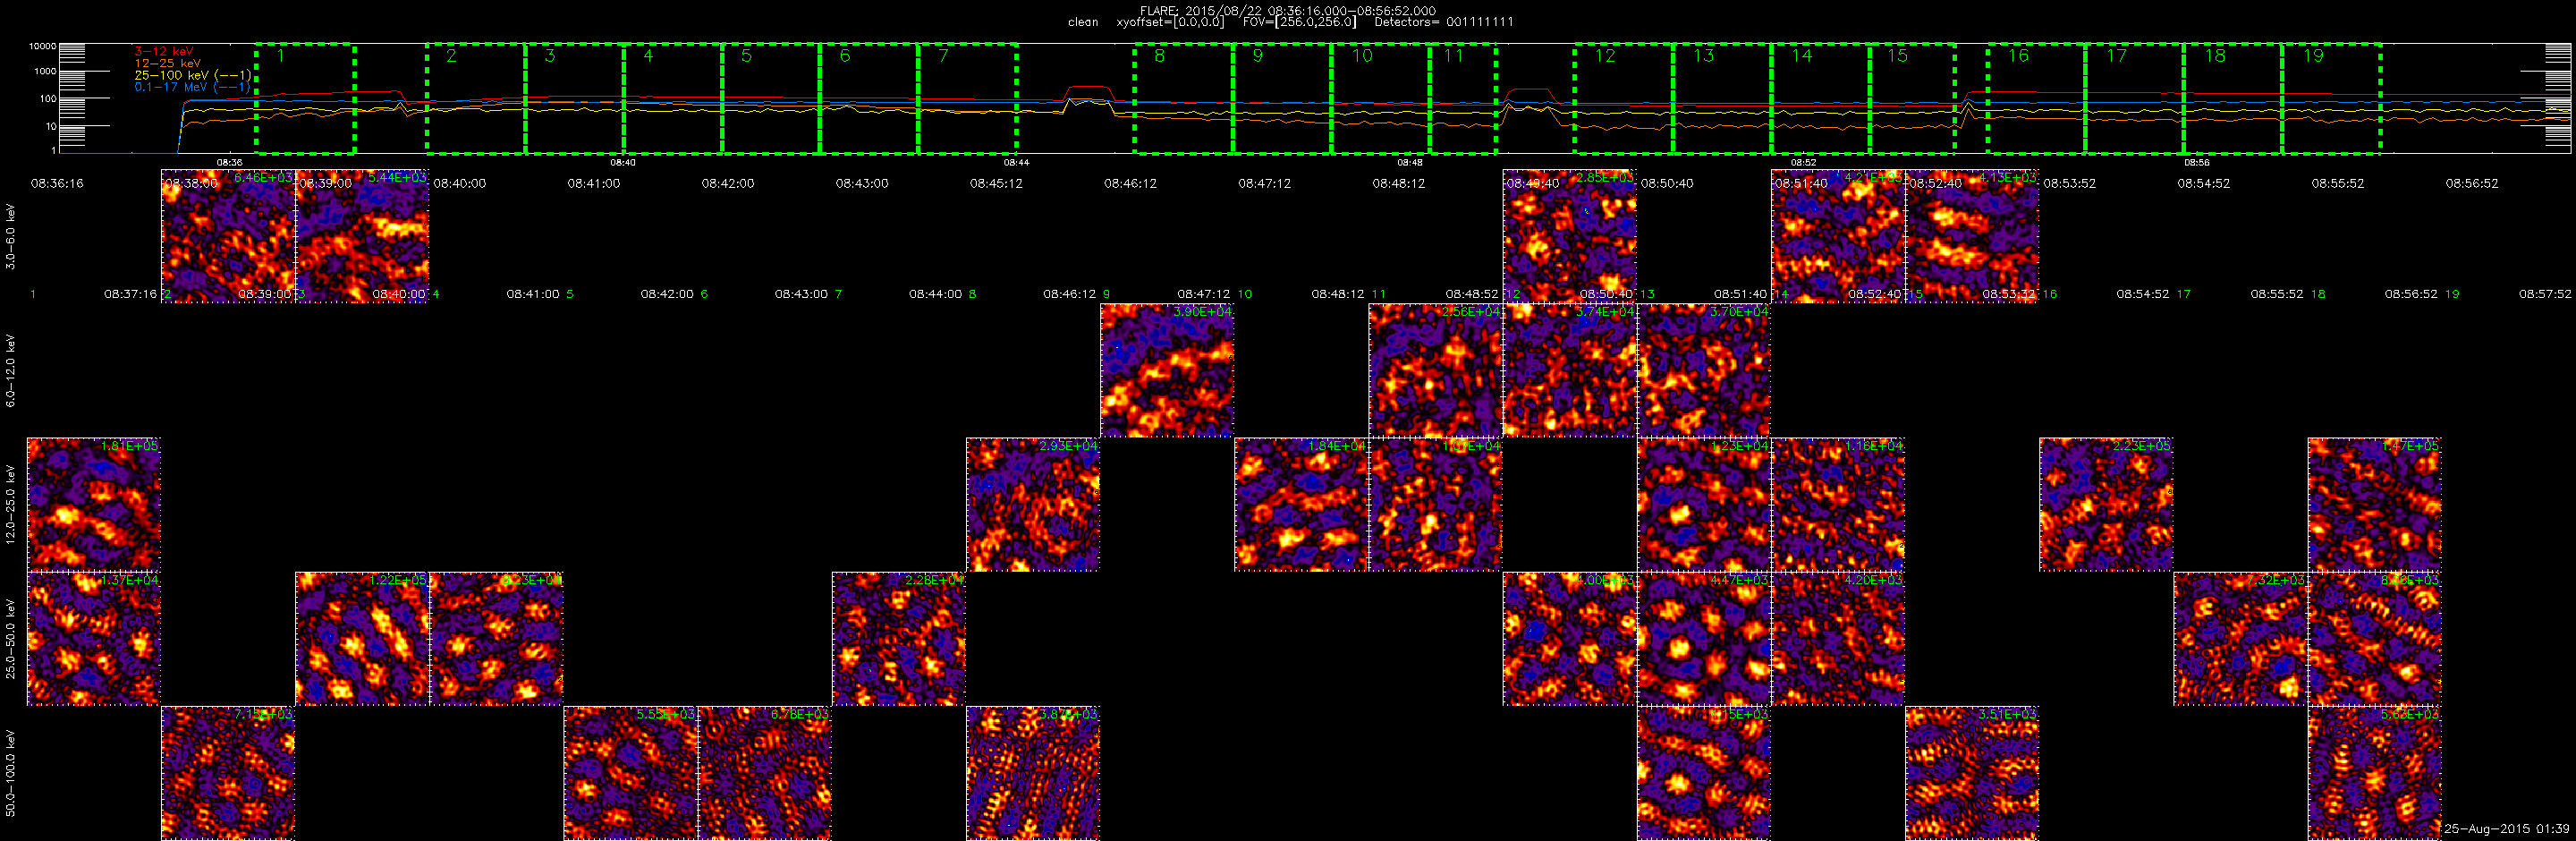This screenshot has height=841, width=2576.
Task: Open the 12.0-25.0 keV image labeled 1.81E+05
Action: [94, 504]
